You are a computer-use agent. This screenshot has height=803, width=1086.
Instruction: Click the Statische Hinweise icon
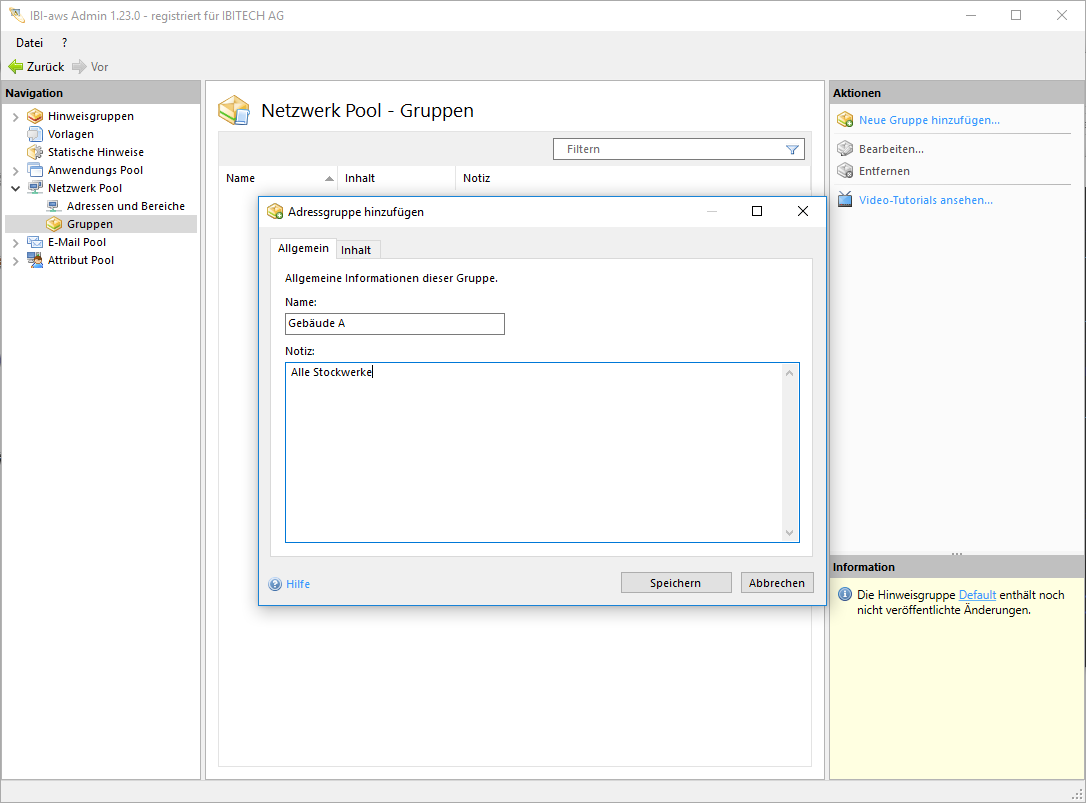[35, 152]
